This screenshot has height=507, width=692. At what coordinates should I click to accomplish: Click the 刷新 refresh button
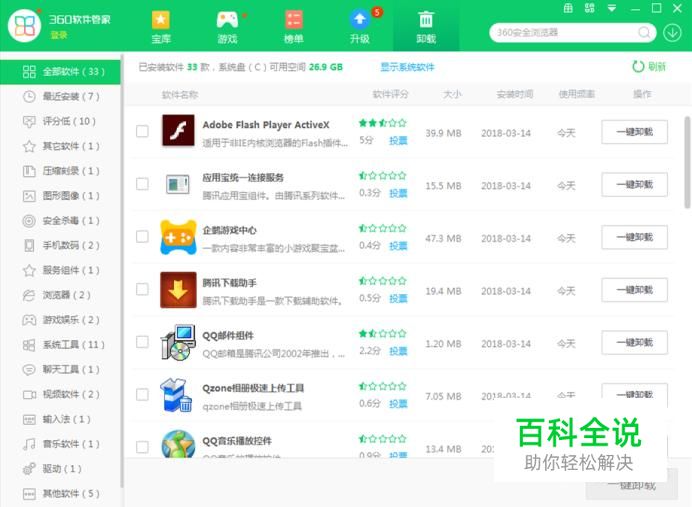[x=649, y=67]
